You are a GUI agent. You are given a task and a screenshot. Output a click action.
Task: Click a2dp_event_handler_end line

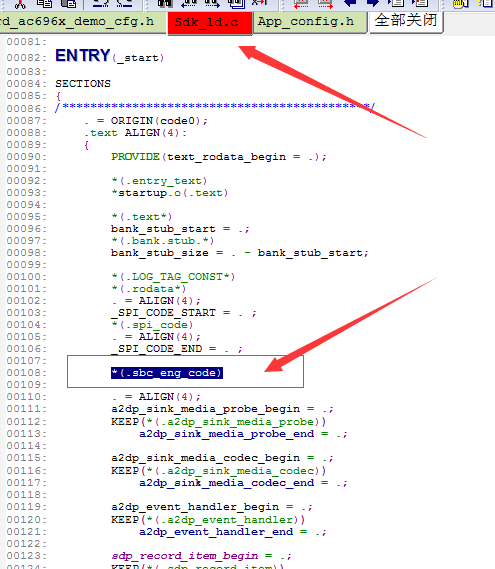click(233, 532)
